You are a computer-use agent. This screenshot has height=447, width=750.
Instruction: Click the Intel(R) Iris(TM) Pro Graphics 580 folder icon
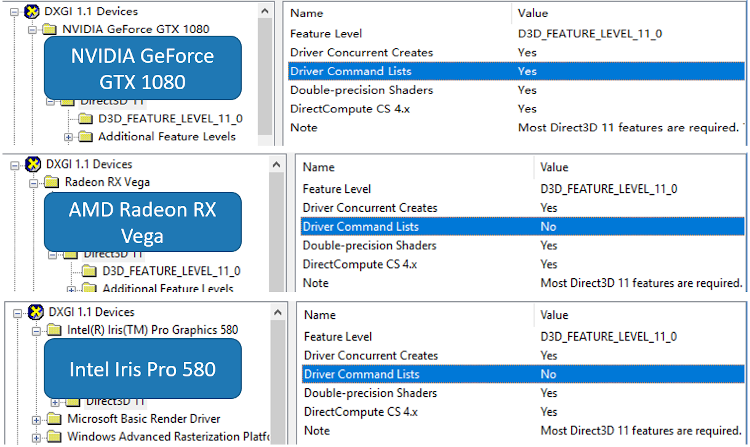click(50, 329)
